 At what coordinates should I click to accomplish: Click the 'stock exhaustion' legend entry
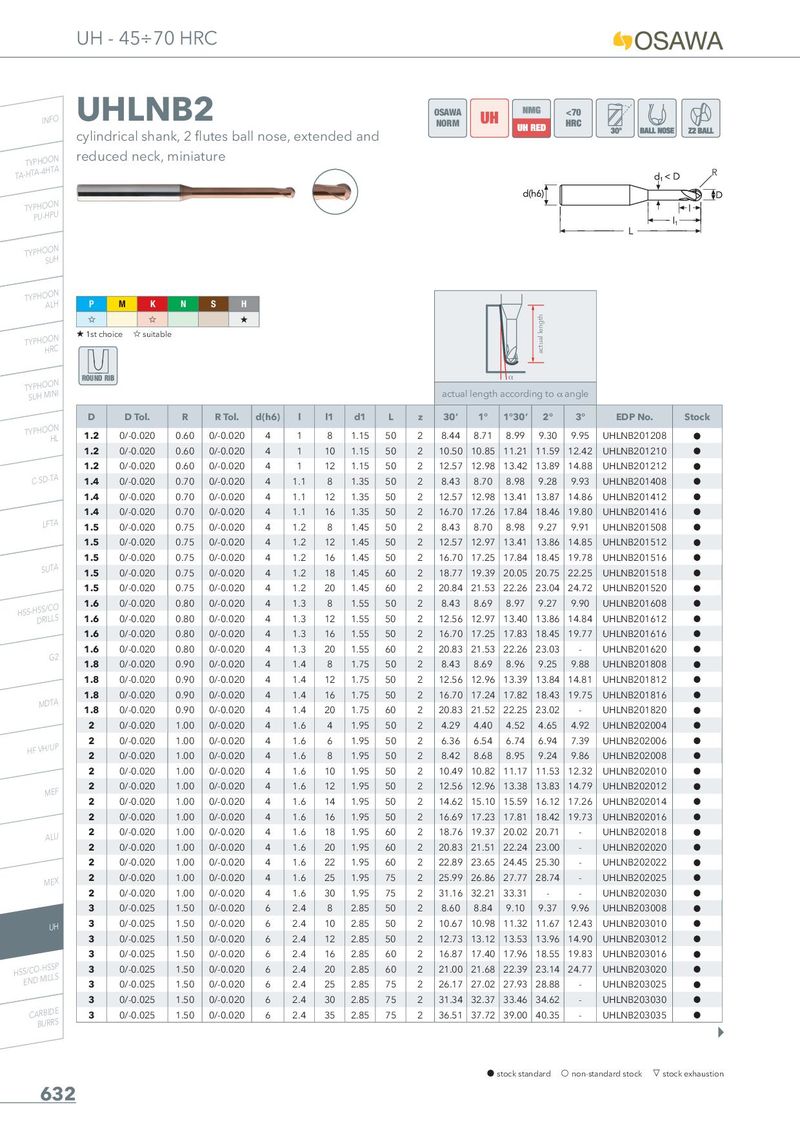click(x=688, y=1074)
